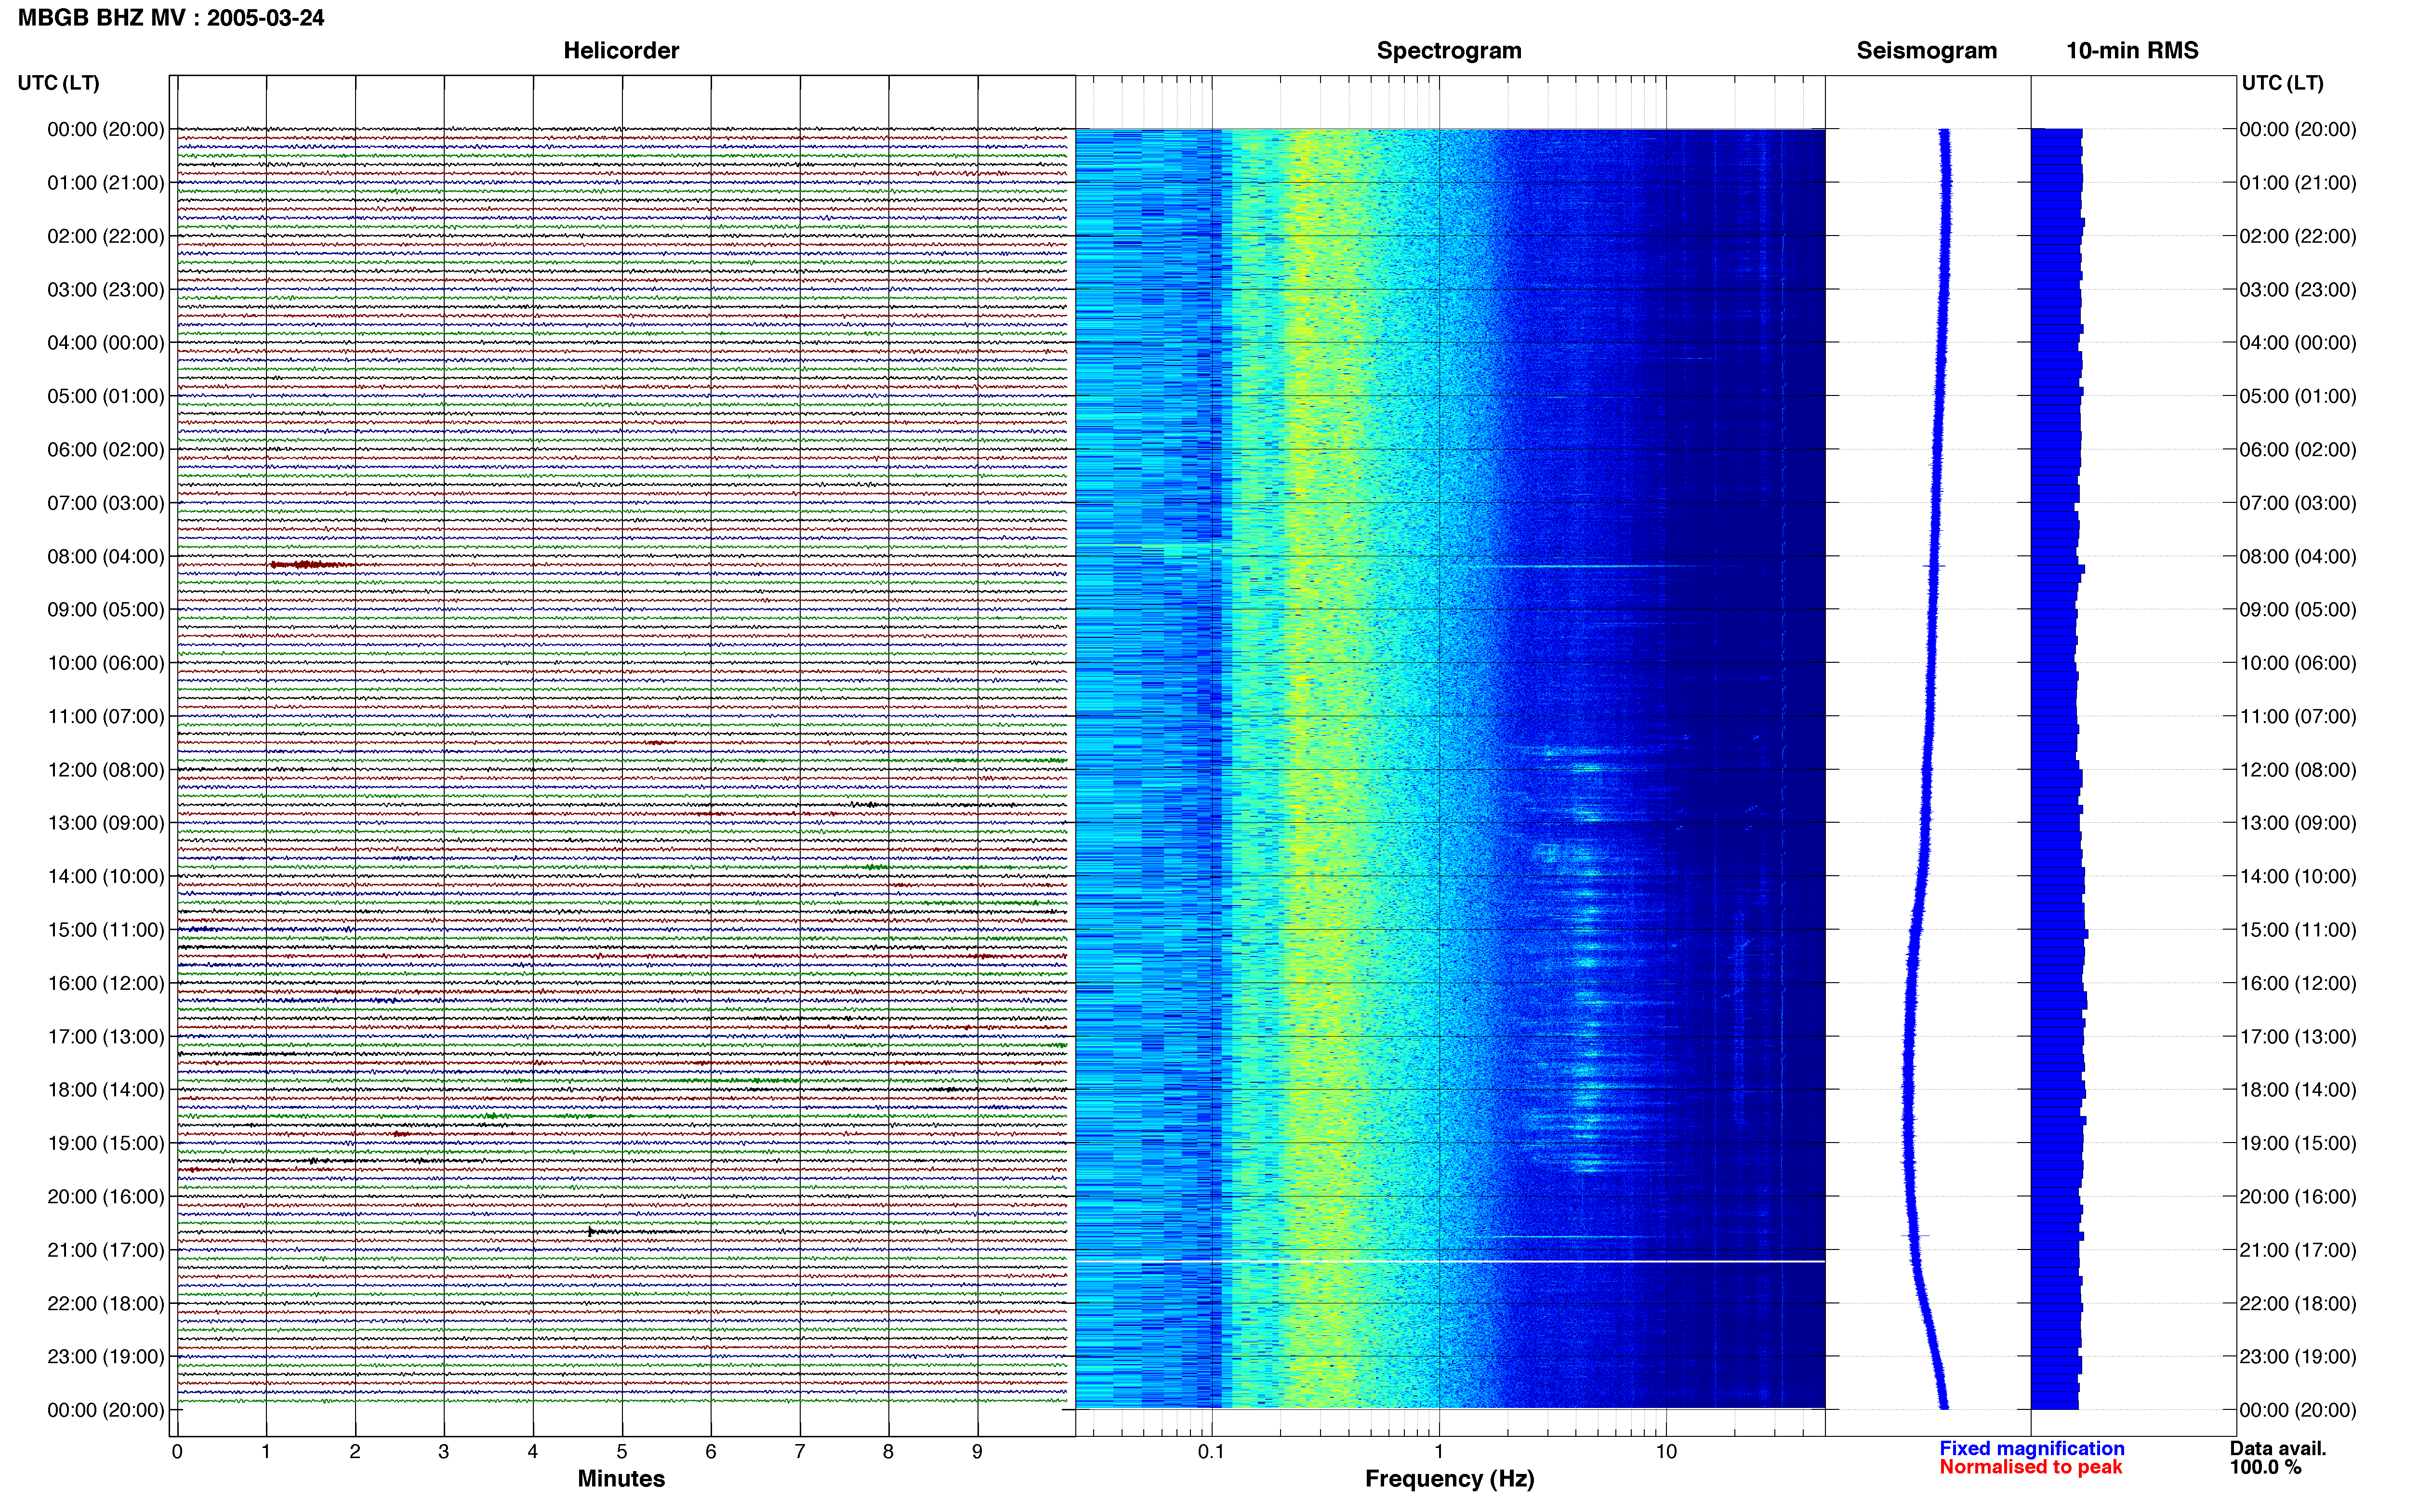This screenshot has width=2418, height=1512.
Task: Click the 14:00 (10:00) label beside the RMS panel
Action: [2298, 876]
